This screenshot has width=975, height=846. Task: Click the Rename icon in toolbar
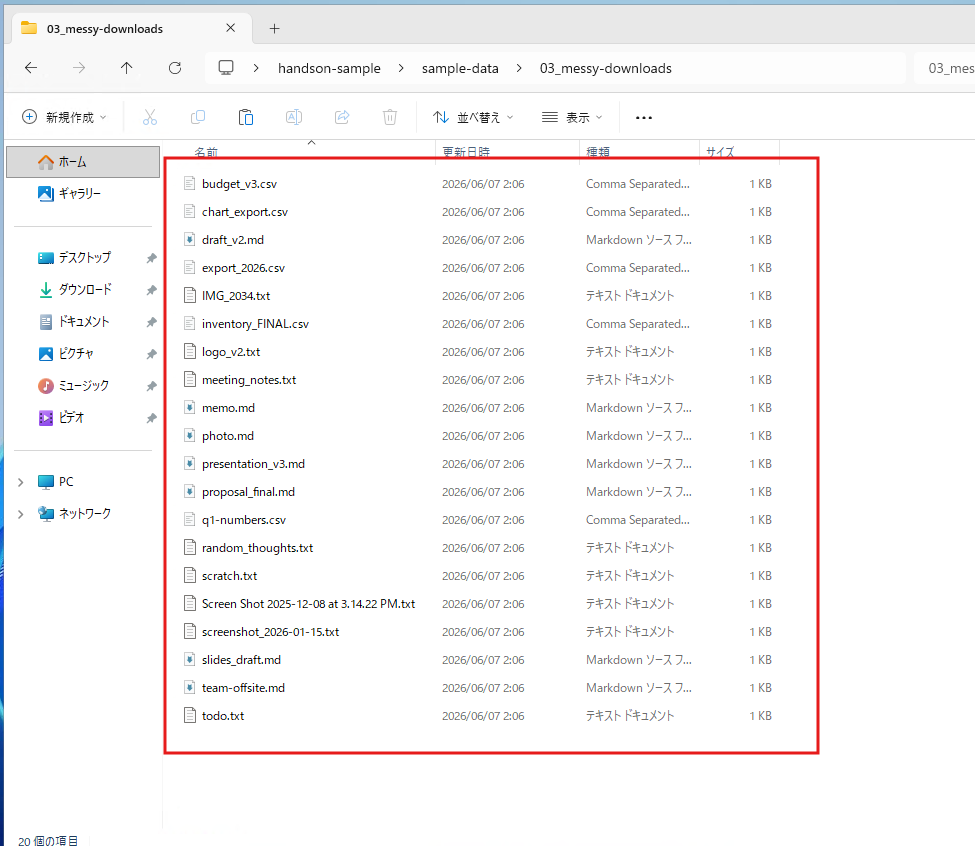293,117
